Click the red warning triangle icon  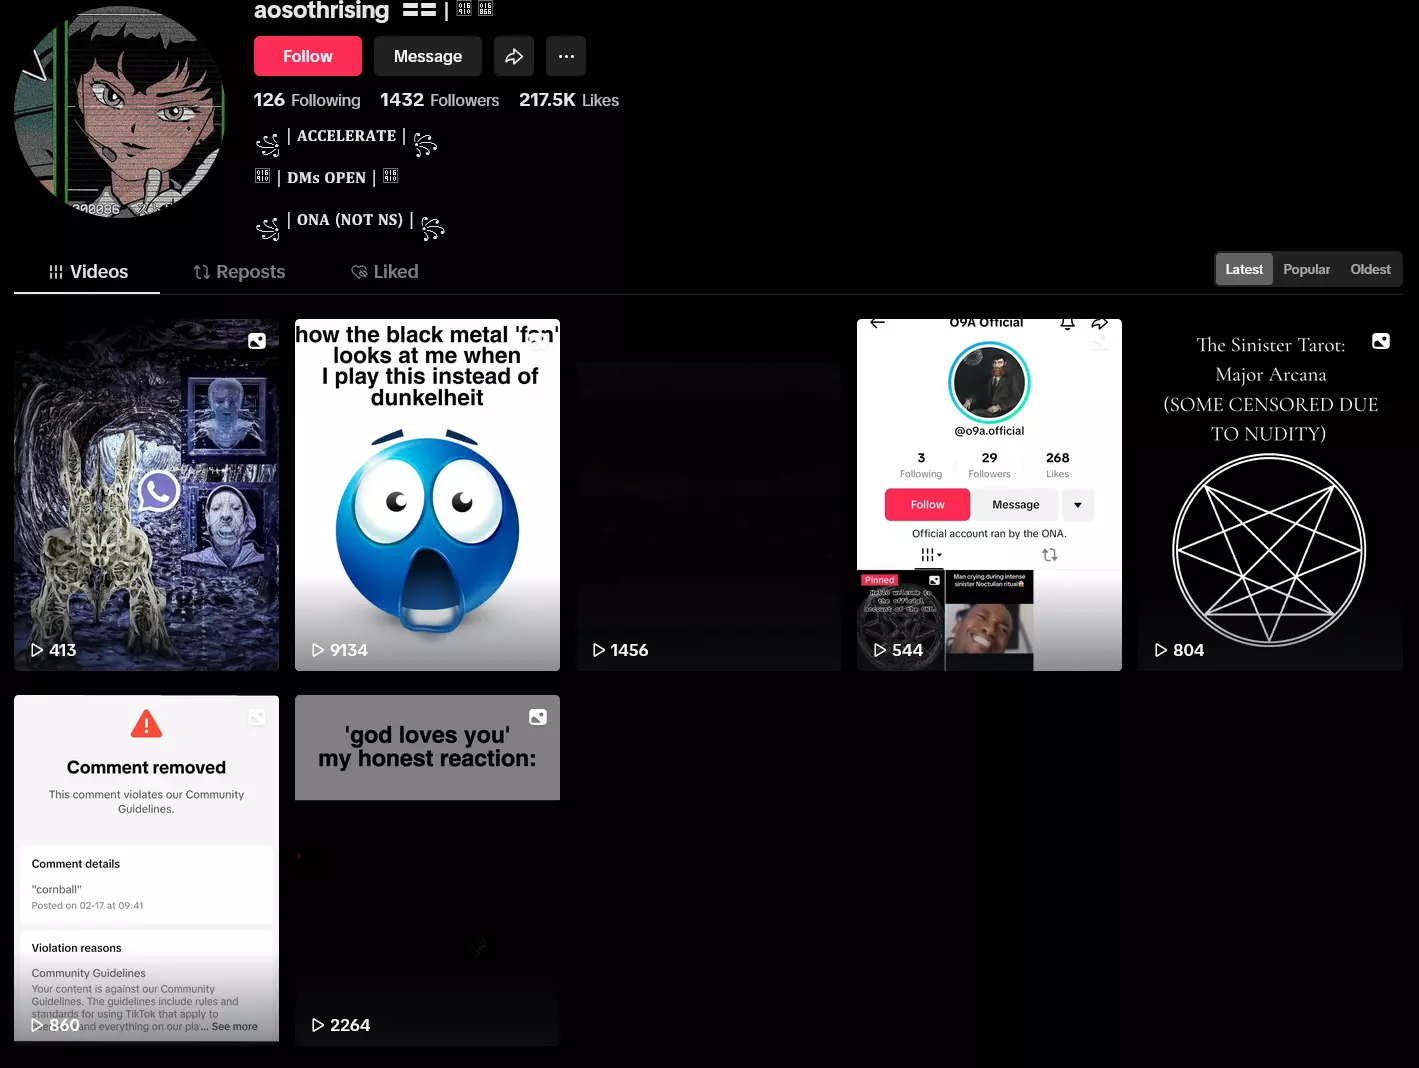coord(146,724)
